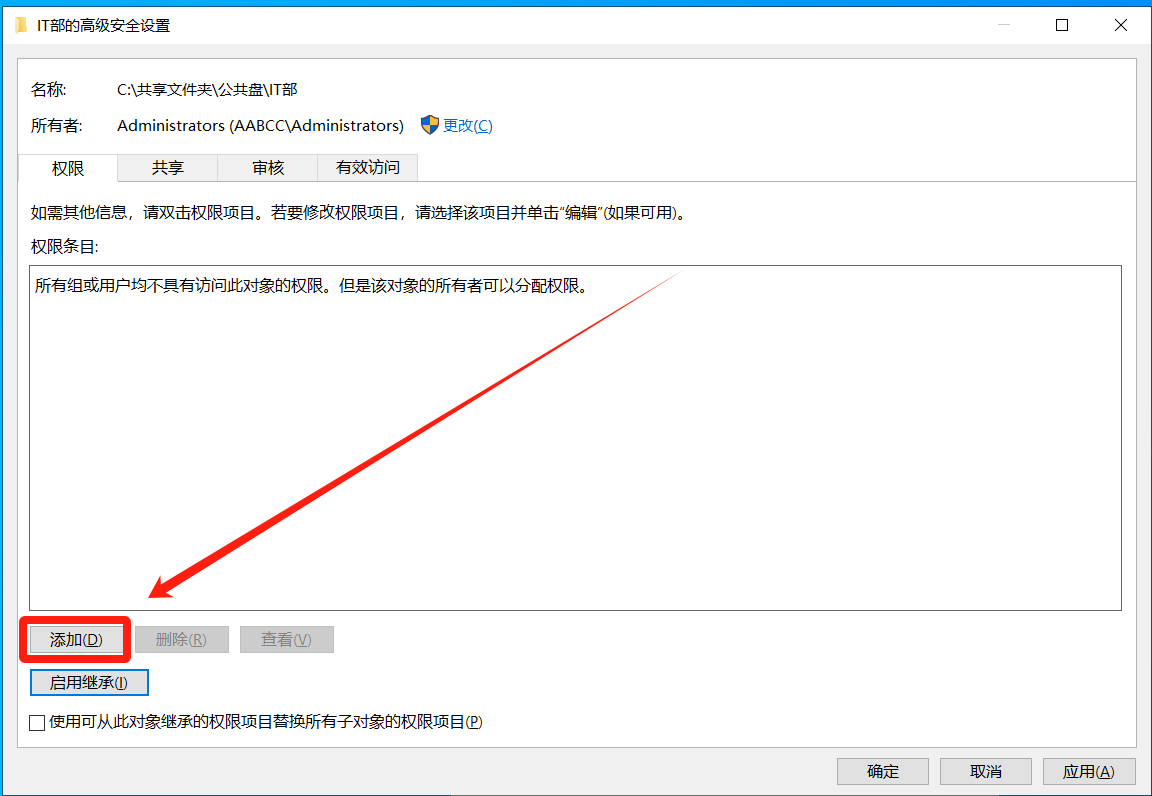The height and width of the screenshot is (796, 1152).
Task: Click the greyed-out 查看(V) button
Action: tap(286, 640)
